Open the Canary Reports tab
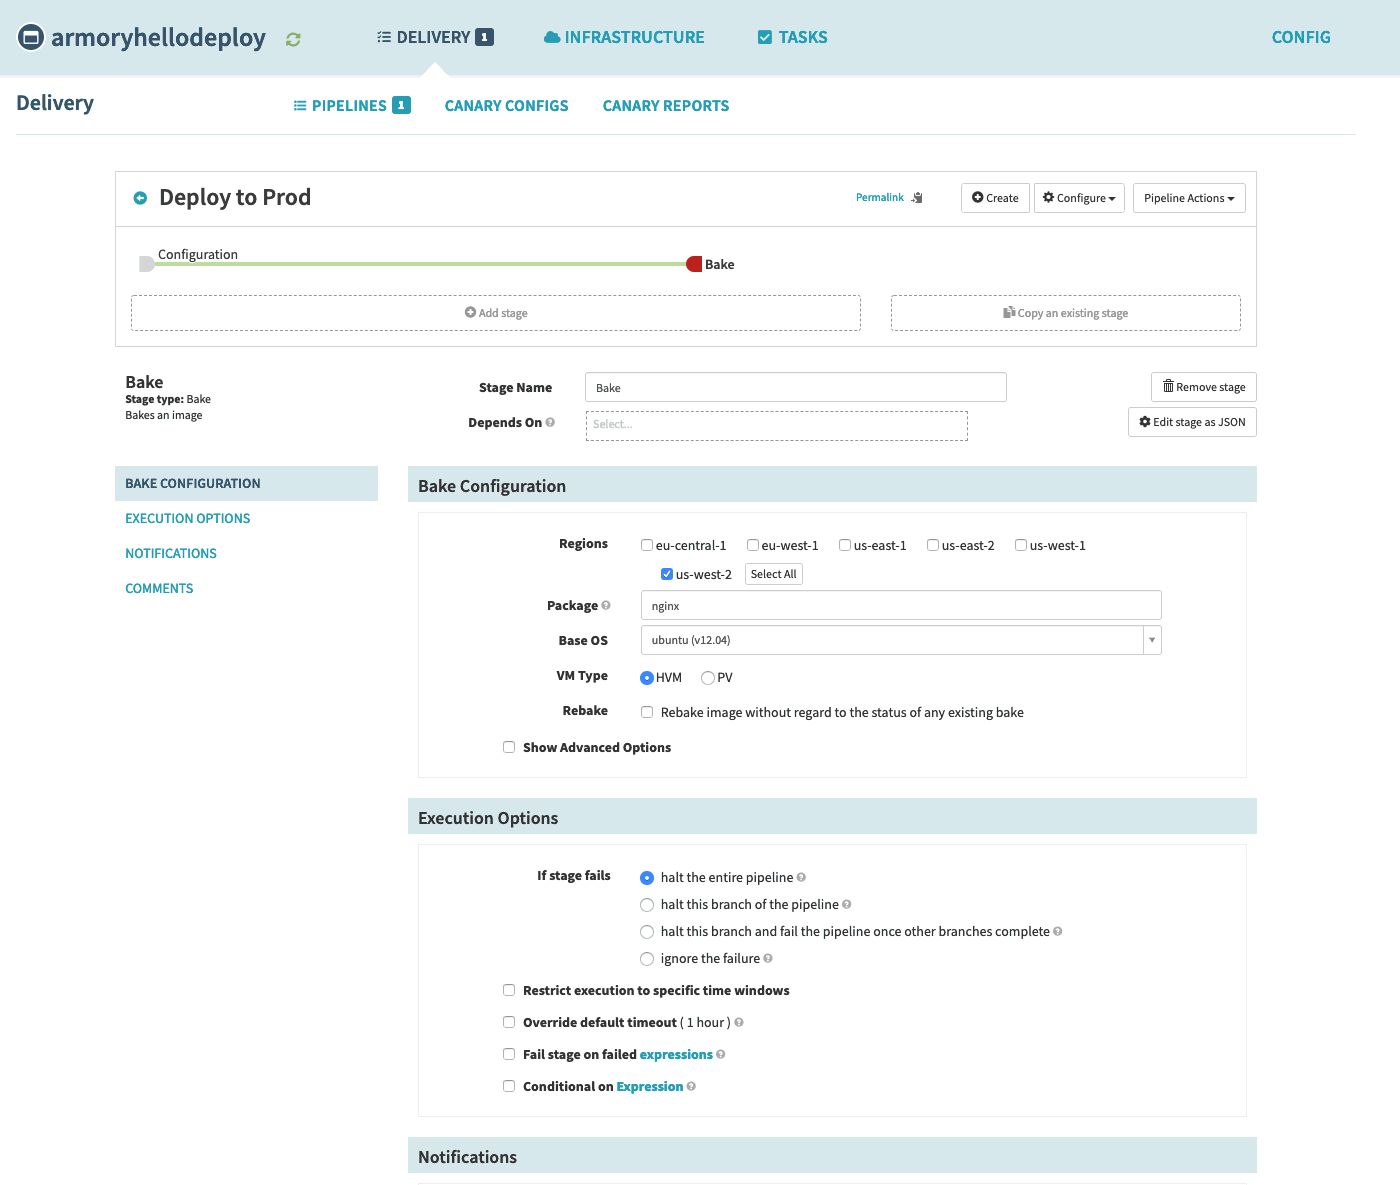Viewport: 1400px width, 1185px height. point(665,106)
